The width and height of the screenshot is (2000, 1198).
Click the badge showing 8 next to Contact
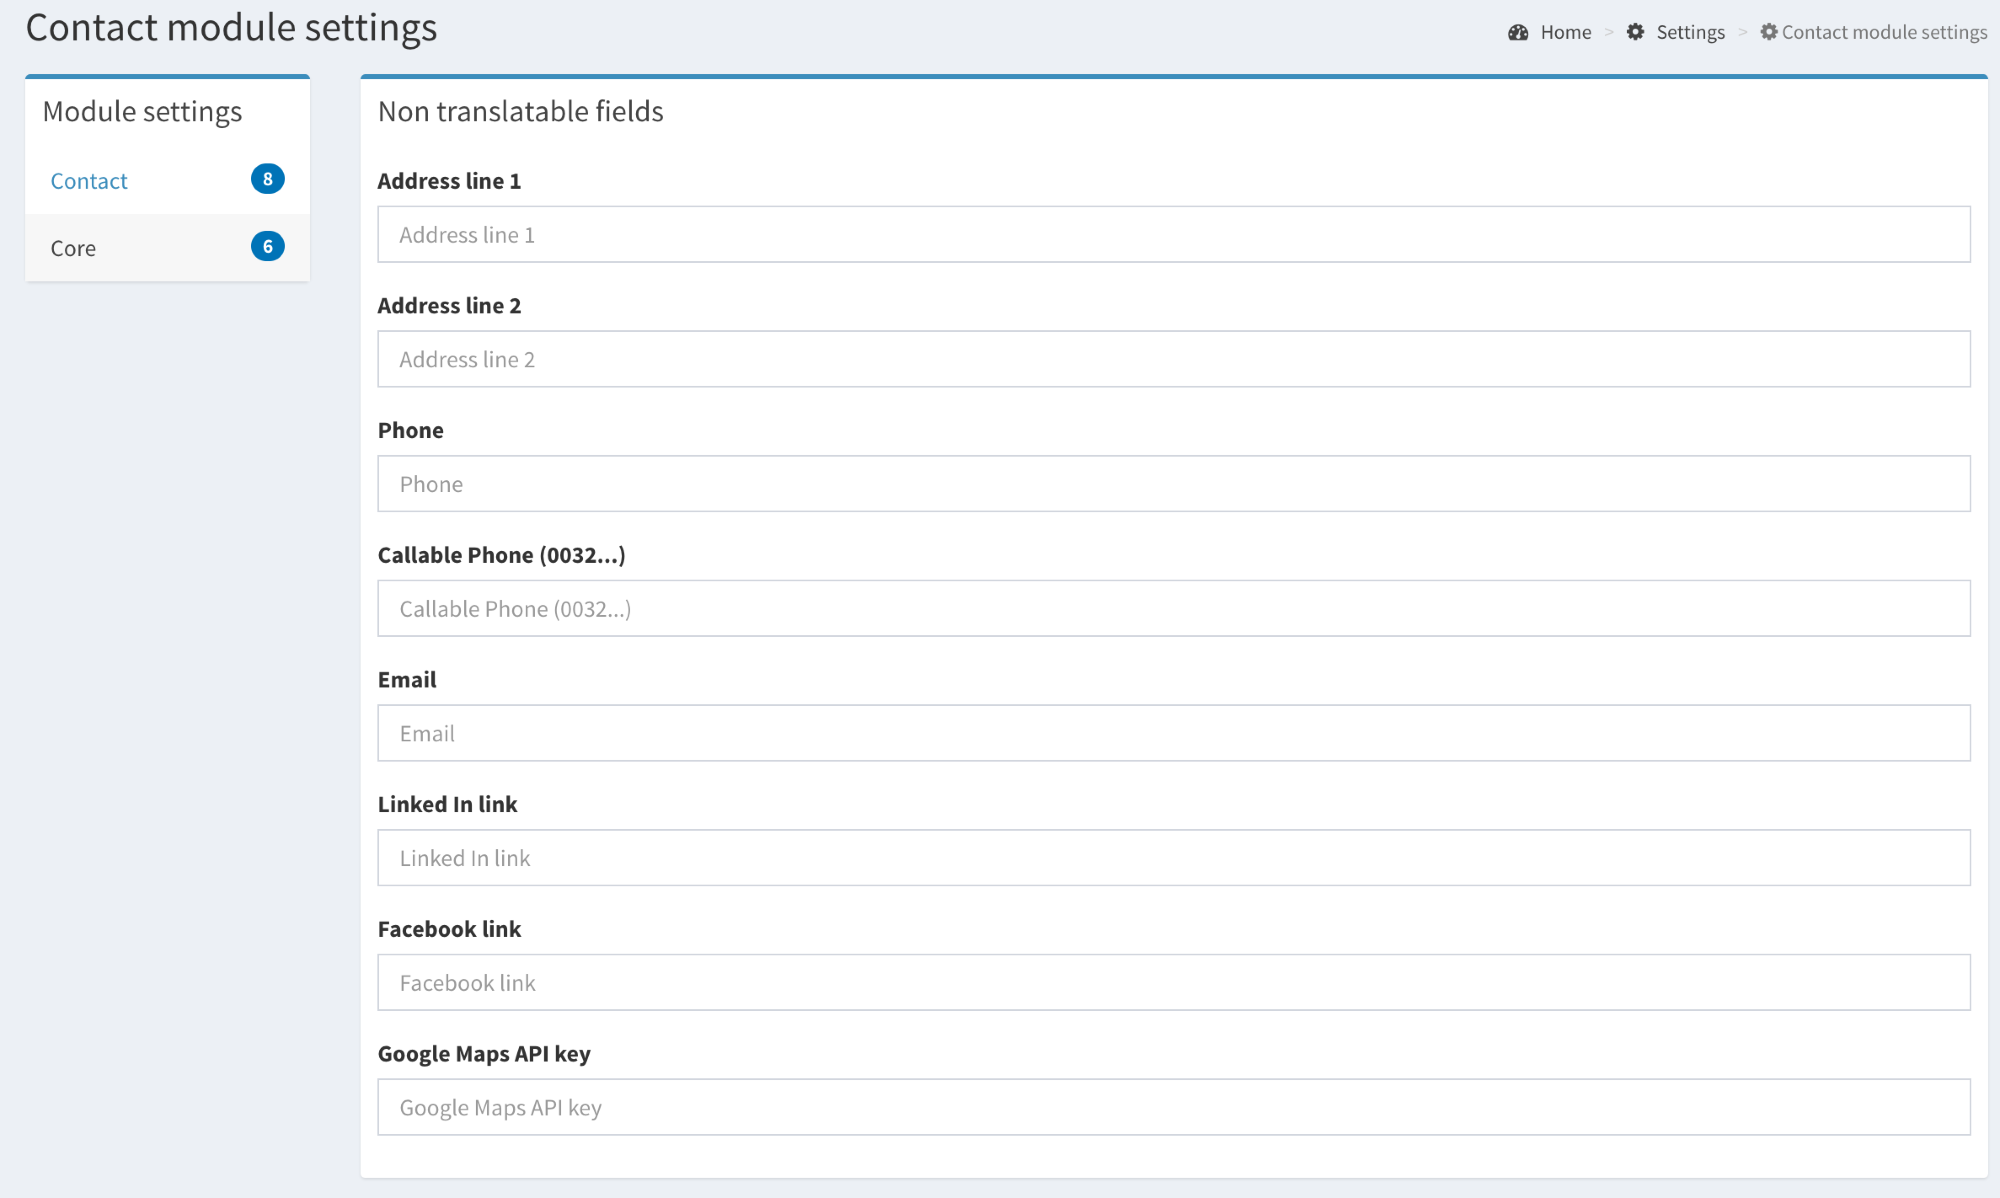point(267,179)
